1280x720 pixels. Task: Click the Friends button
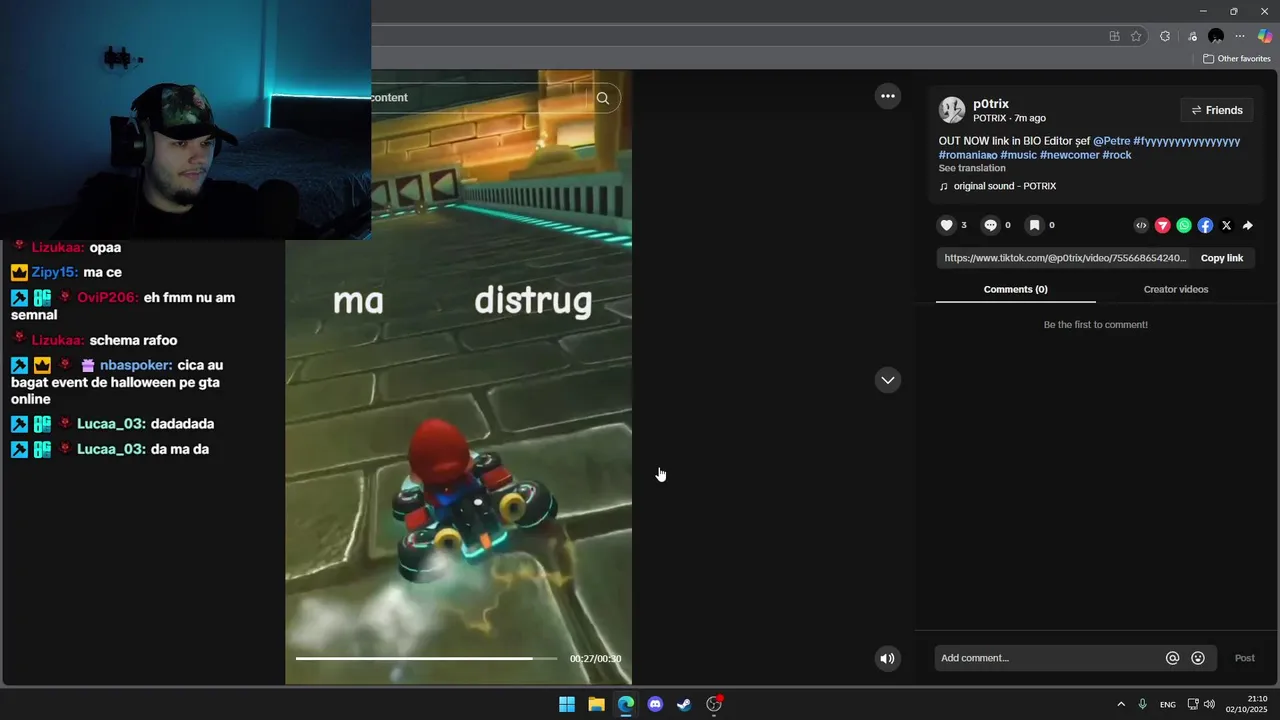pos(1217,110)
